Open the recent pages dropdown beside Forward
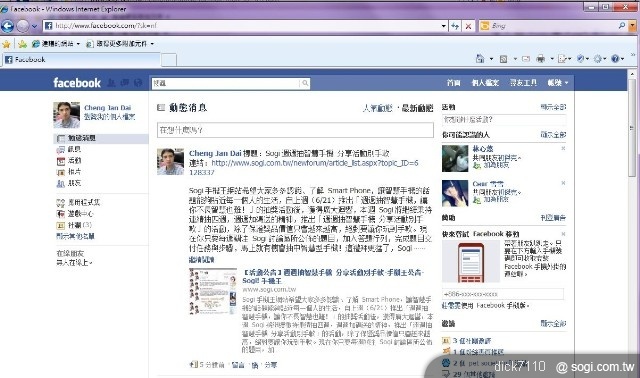Viewport: 640px width, 378px height. pyautogui.click(x=34, y=26)
